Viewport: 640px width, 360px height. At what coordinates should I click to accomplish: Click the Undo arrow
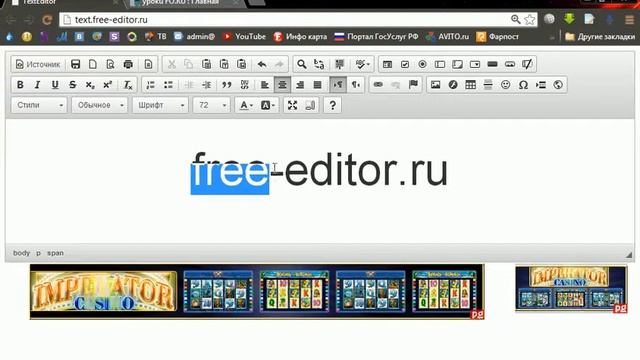[262, 64]
